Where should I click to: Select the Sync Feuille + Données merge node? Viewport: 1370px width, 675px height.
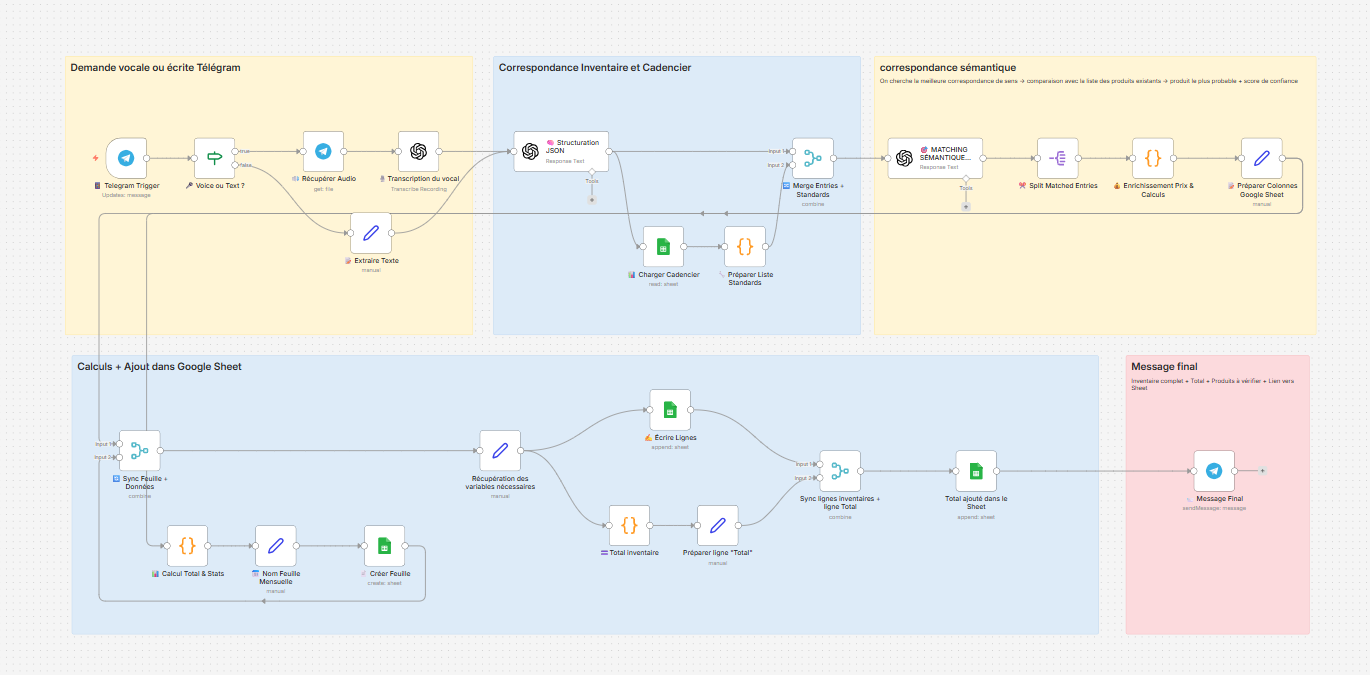139,451
